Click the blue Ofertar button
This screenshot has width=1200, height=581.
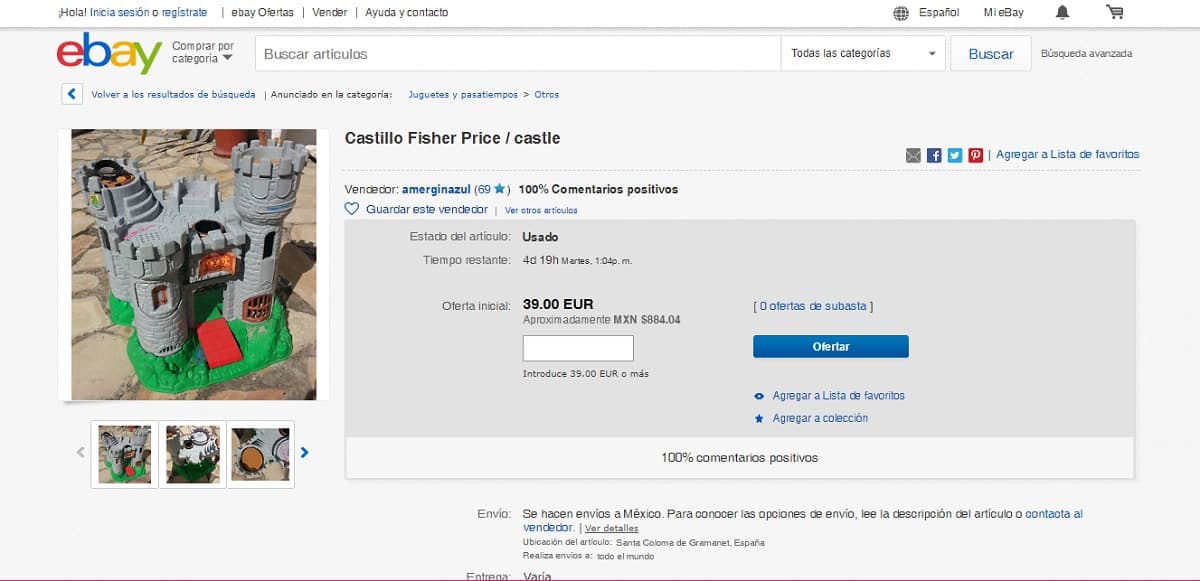pyautogui.click(x=831, y=346)
